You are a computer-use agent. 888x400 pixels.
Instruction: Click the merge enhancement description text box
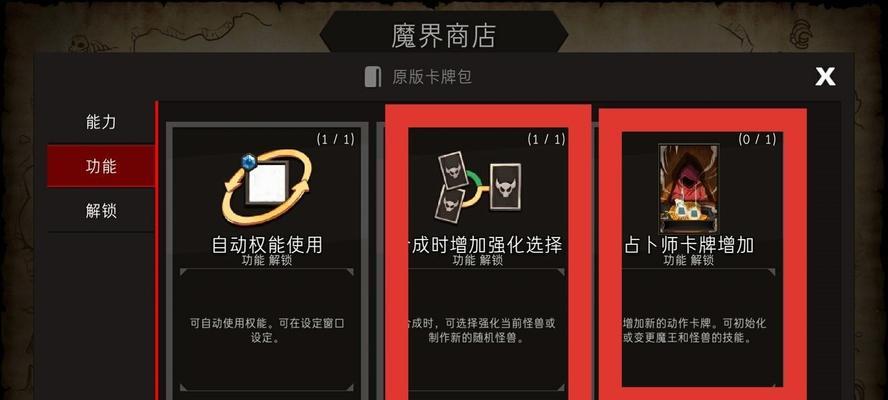(x=485, y=330)
